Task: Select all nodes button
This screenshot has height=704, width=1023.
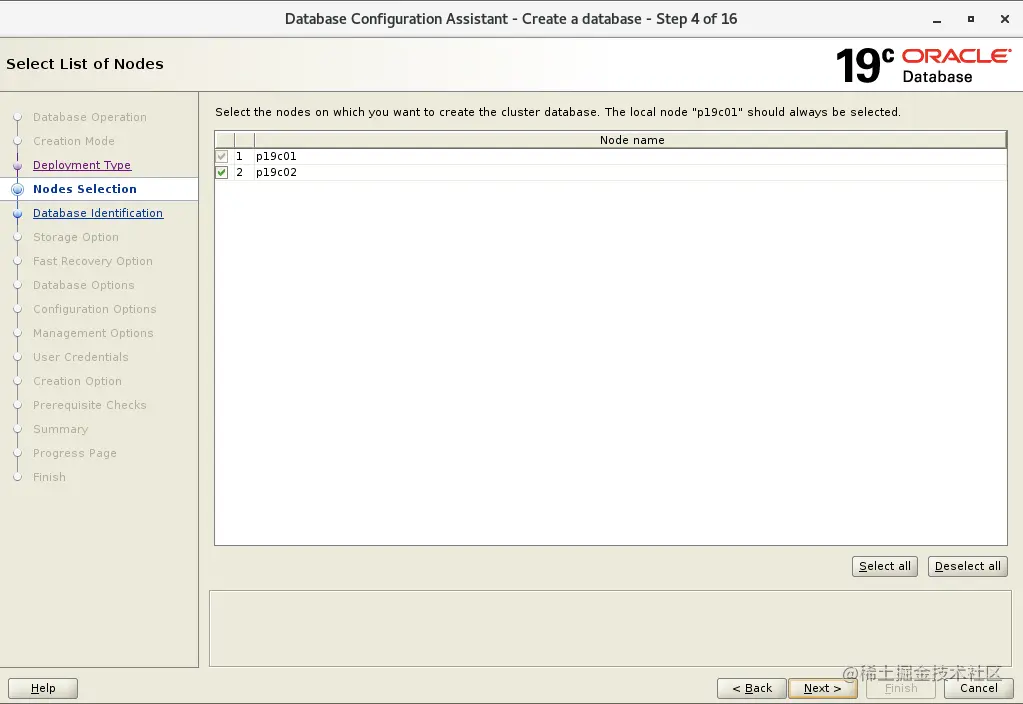Action: point(885,566)
